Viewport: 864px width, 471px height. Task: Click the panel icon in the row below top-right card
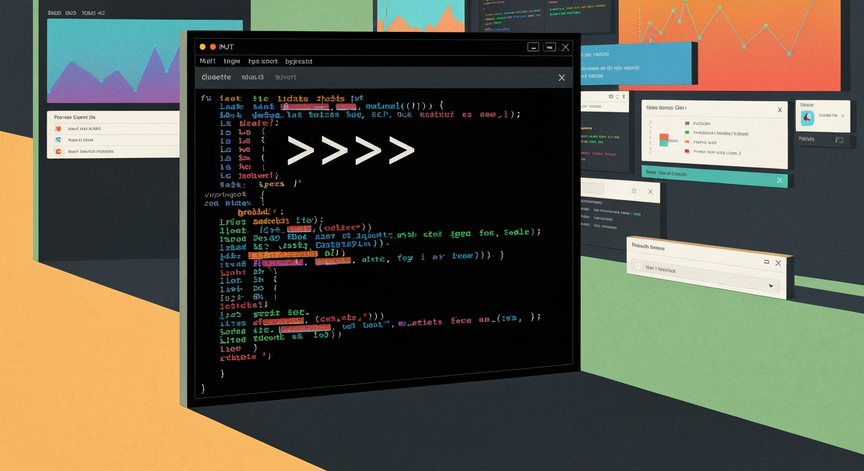pos(839,140)
